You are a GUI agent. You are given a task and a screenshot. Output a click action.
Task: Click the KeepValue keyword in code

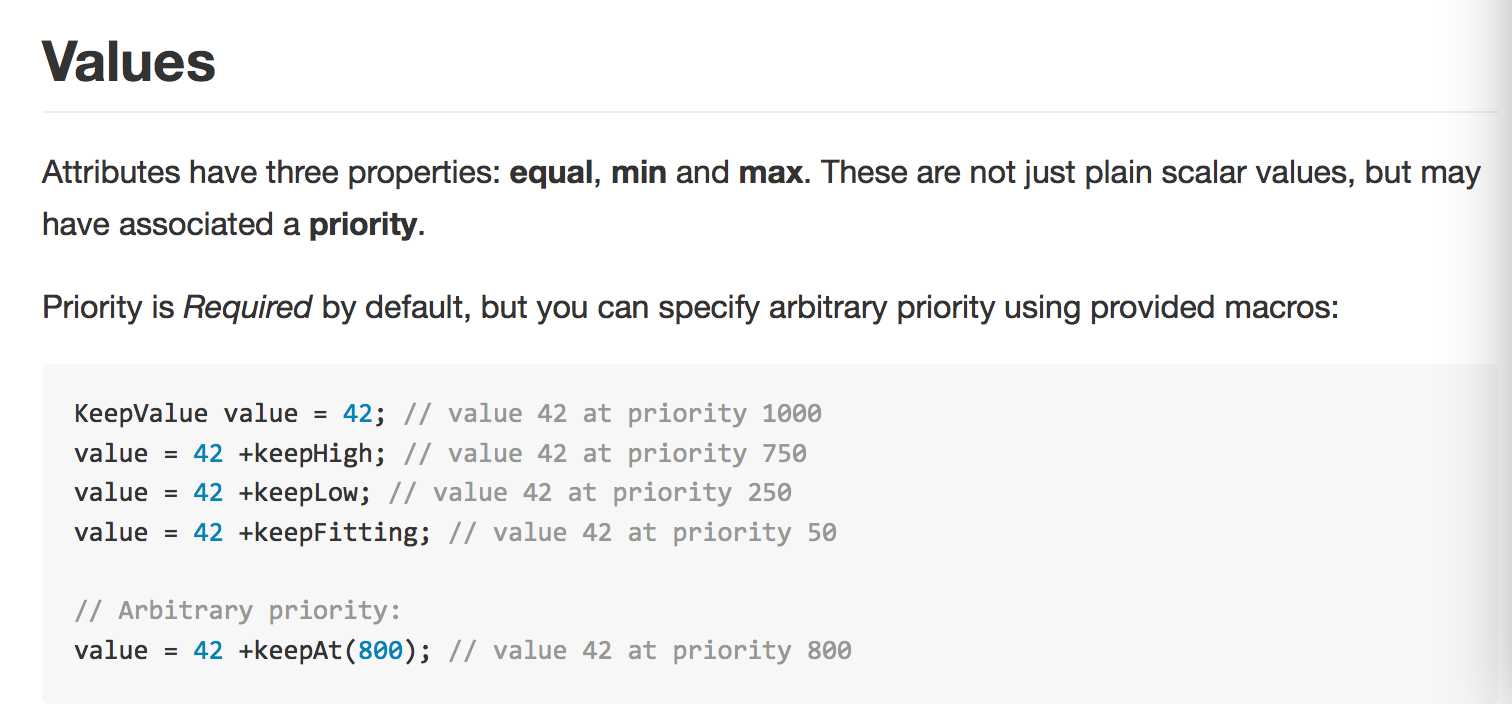[141, 414]
